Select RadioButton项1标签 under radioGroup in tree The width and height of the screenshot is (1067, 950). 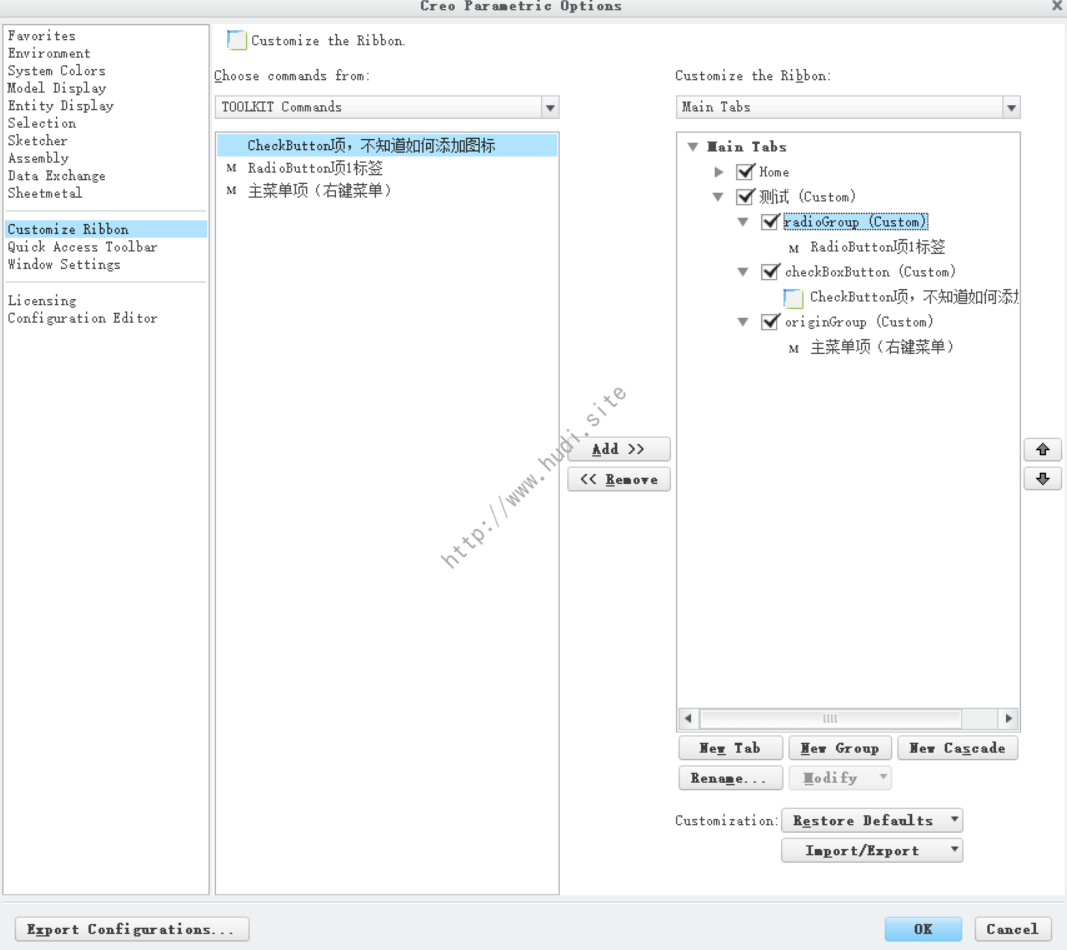click(x=878, y=247)
